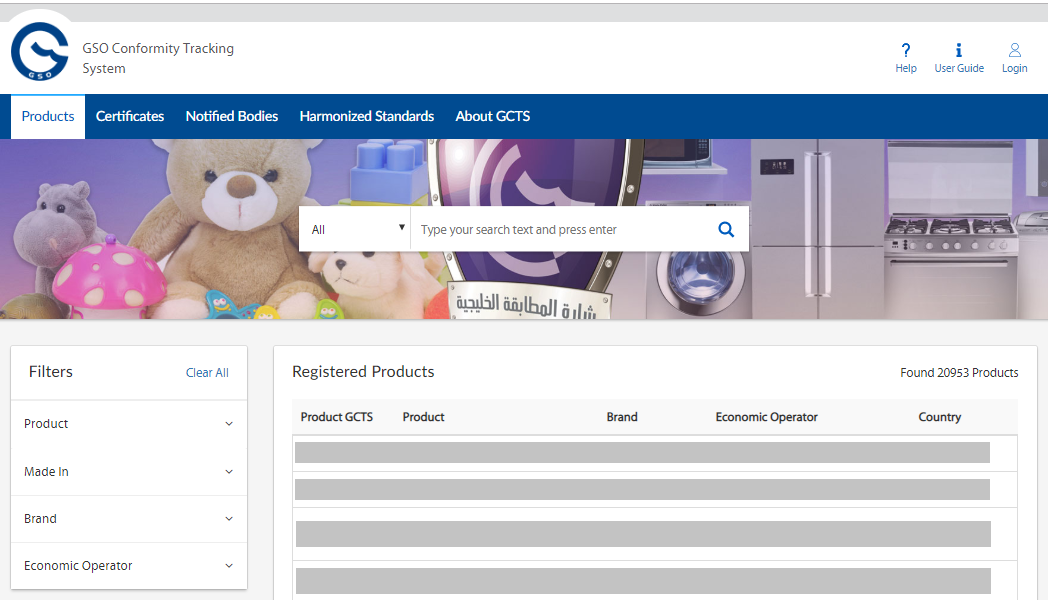Switch to the Products tab
The width and height of the screenshot is (1048, 600).
pos(48,116)
